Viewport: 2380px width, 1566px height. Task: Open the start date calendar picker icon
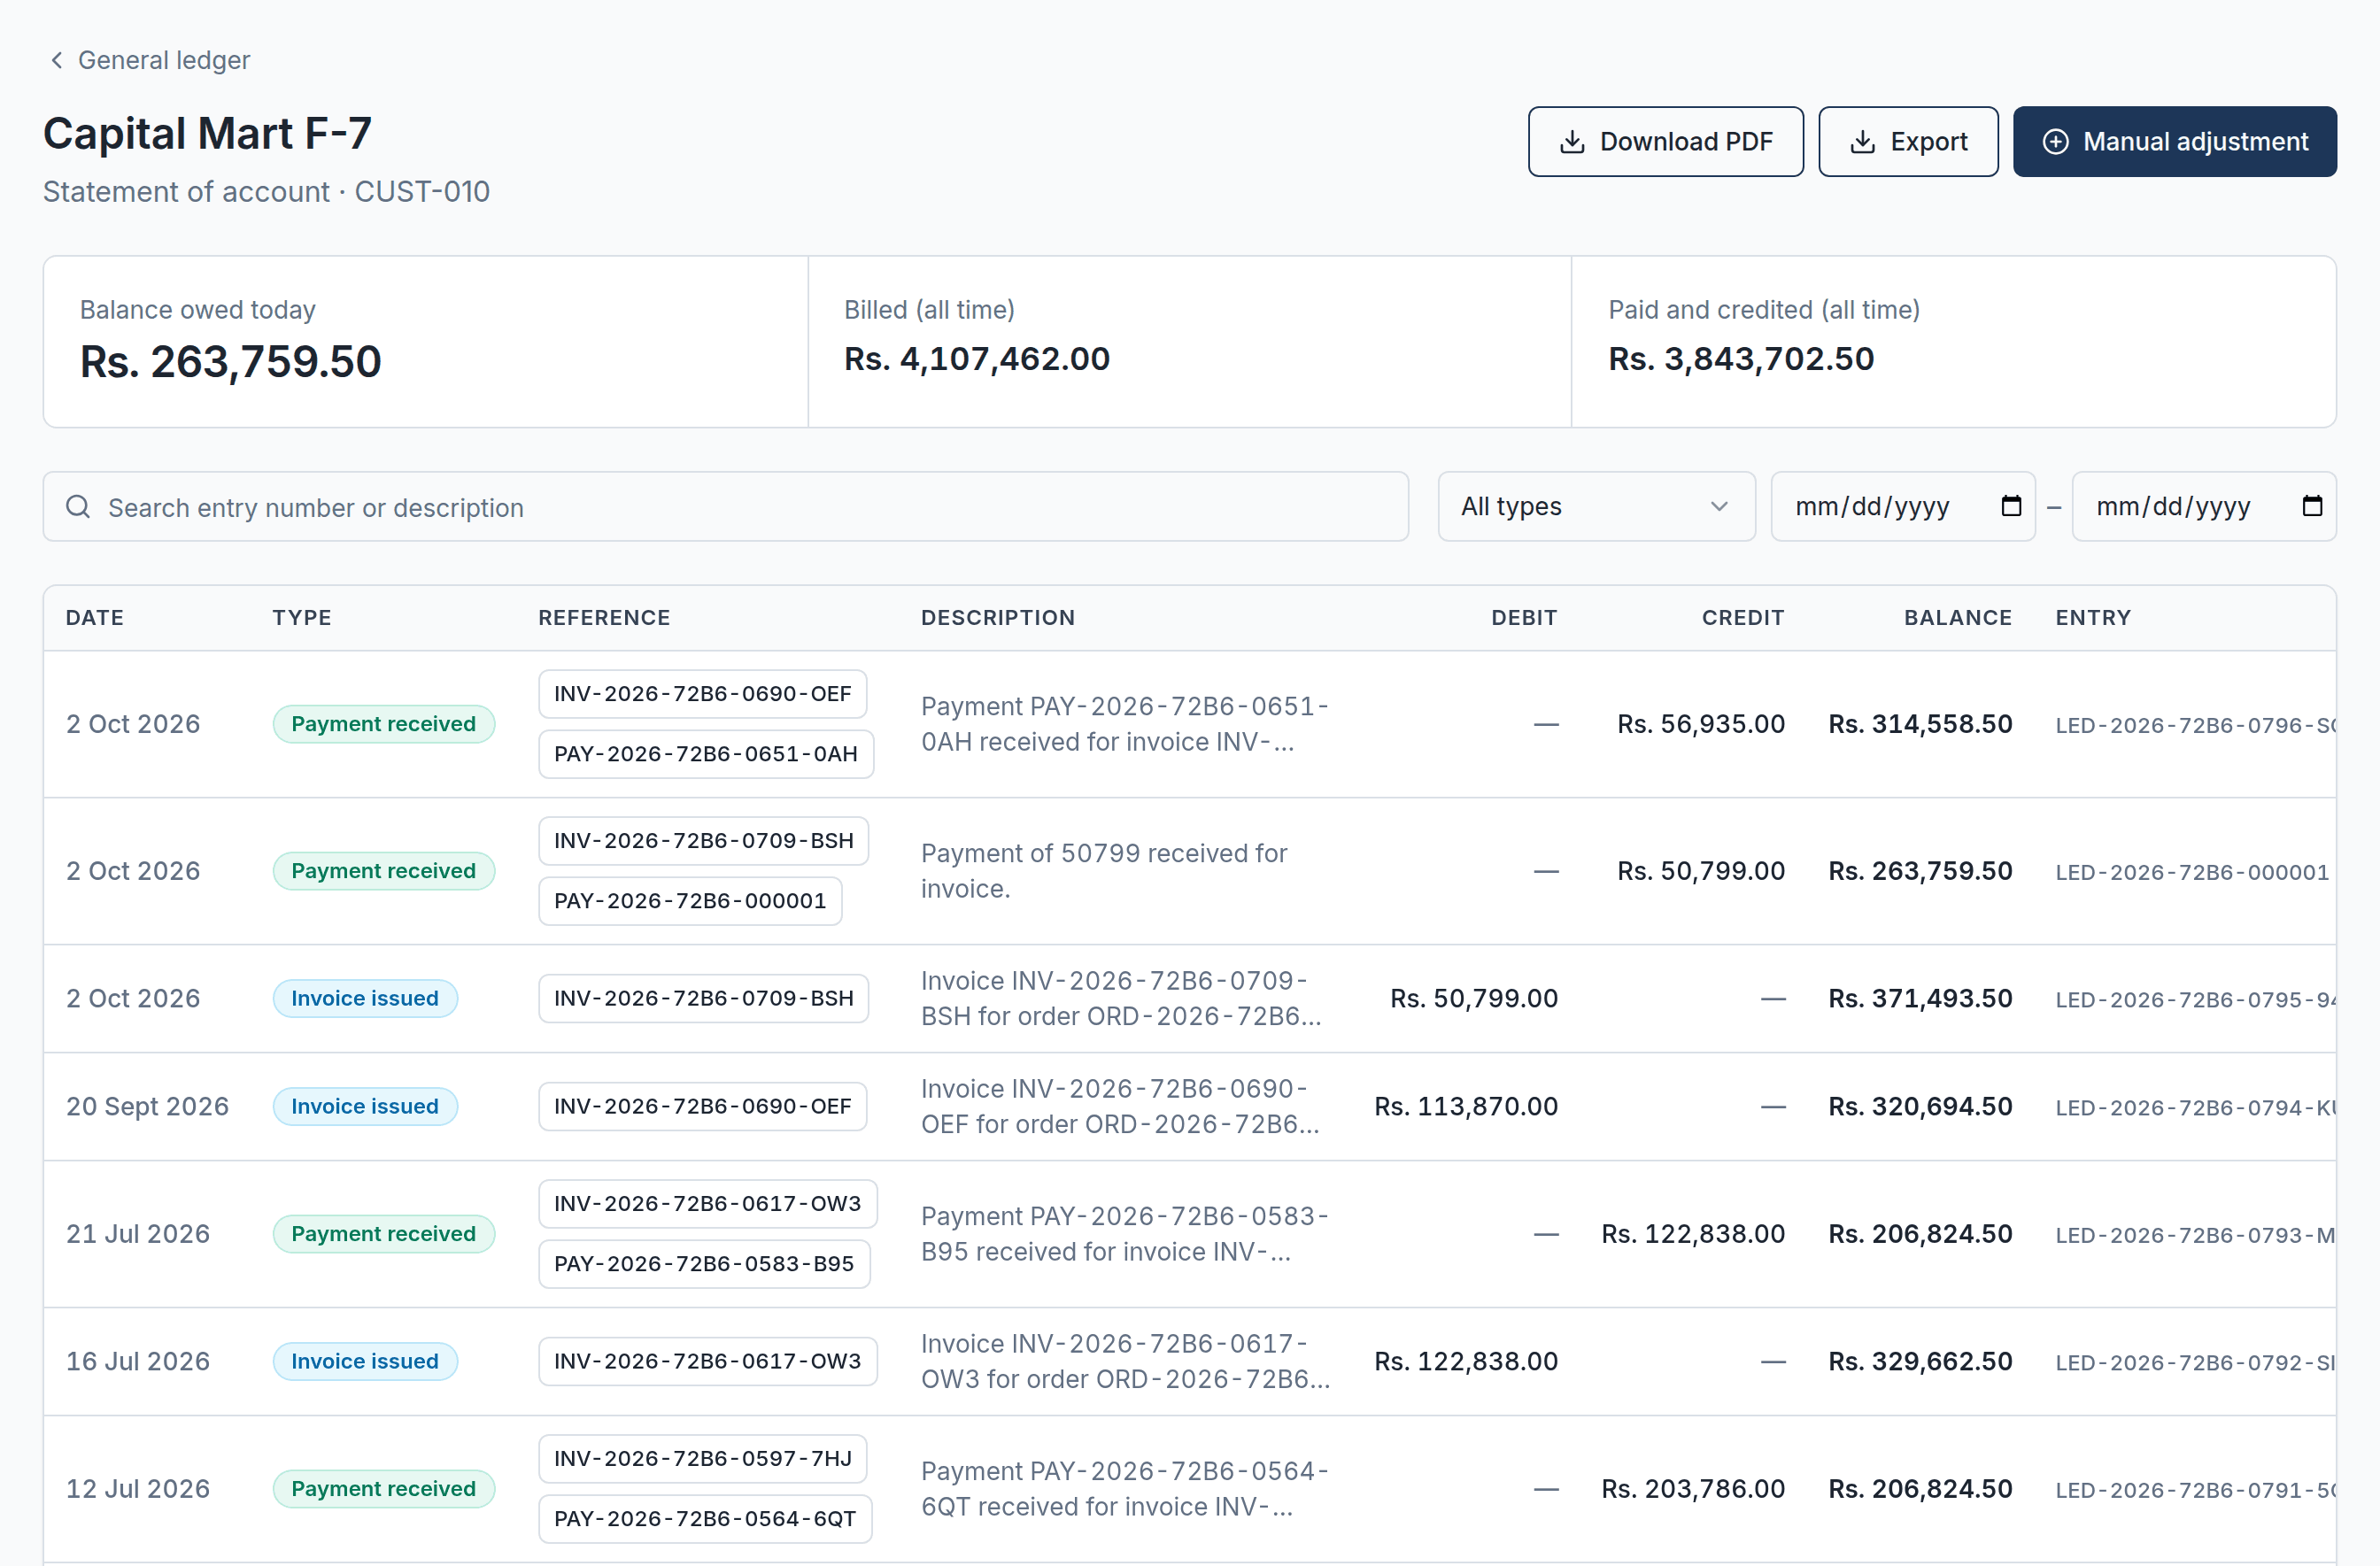pyautogui.click(x=2011, y=506)
